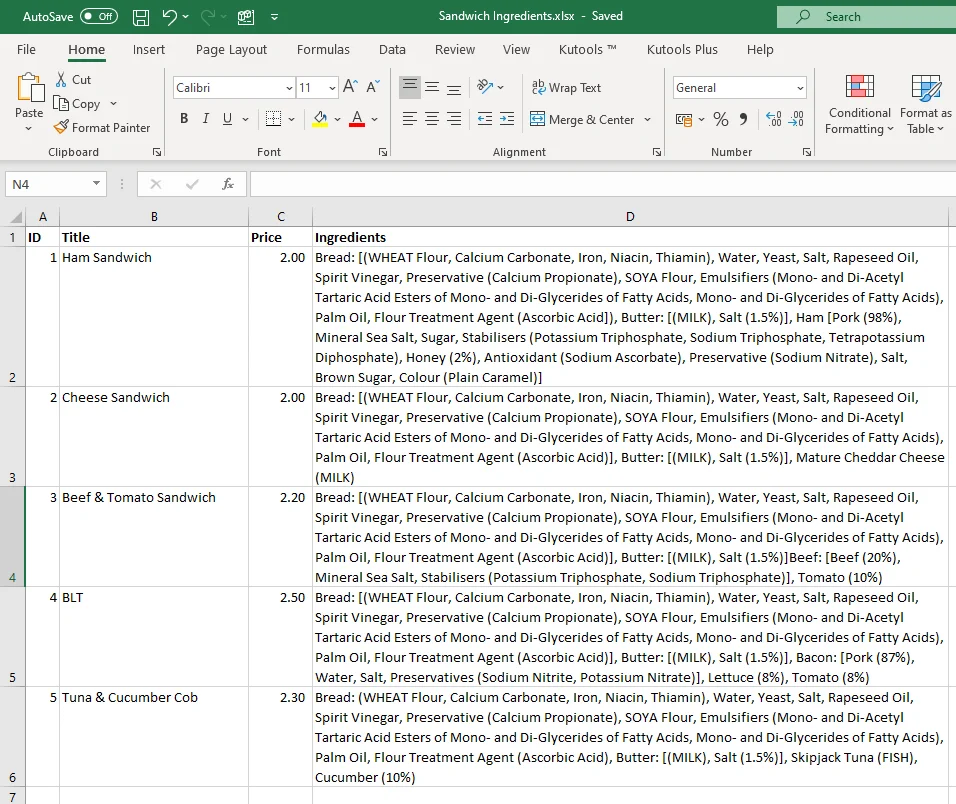Apply percent number style

(721, 118)
